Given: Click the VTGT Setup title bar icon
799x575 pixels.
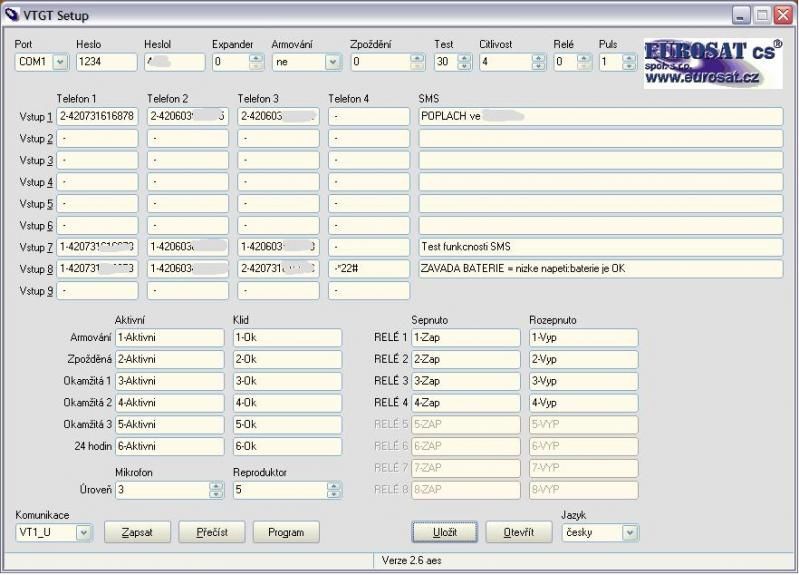Looking at the screenshot, I should (x=13, y=15).
